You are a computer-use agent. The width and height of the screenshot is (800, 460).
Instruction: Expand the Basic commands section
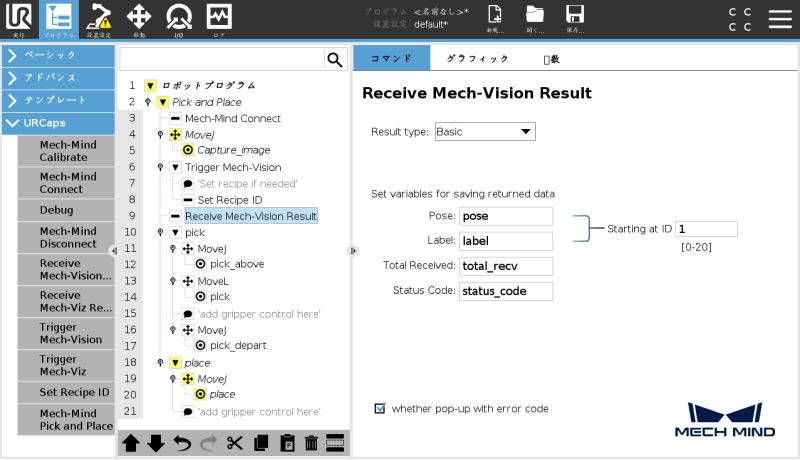coord(58,55)
